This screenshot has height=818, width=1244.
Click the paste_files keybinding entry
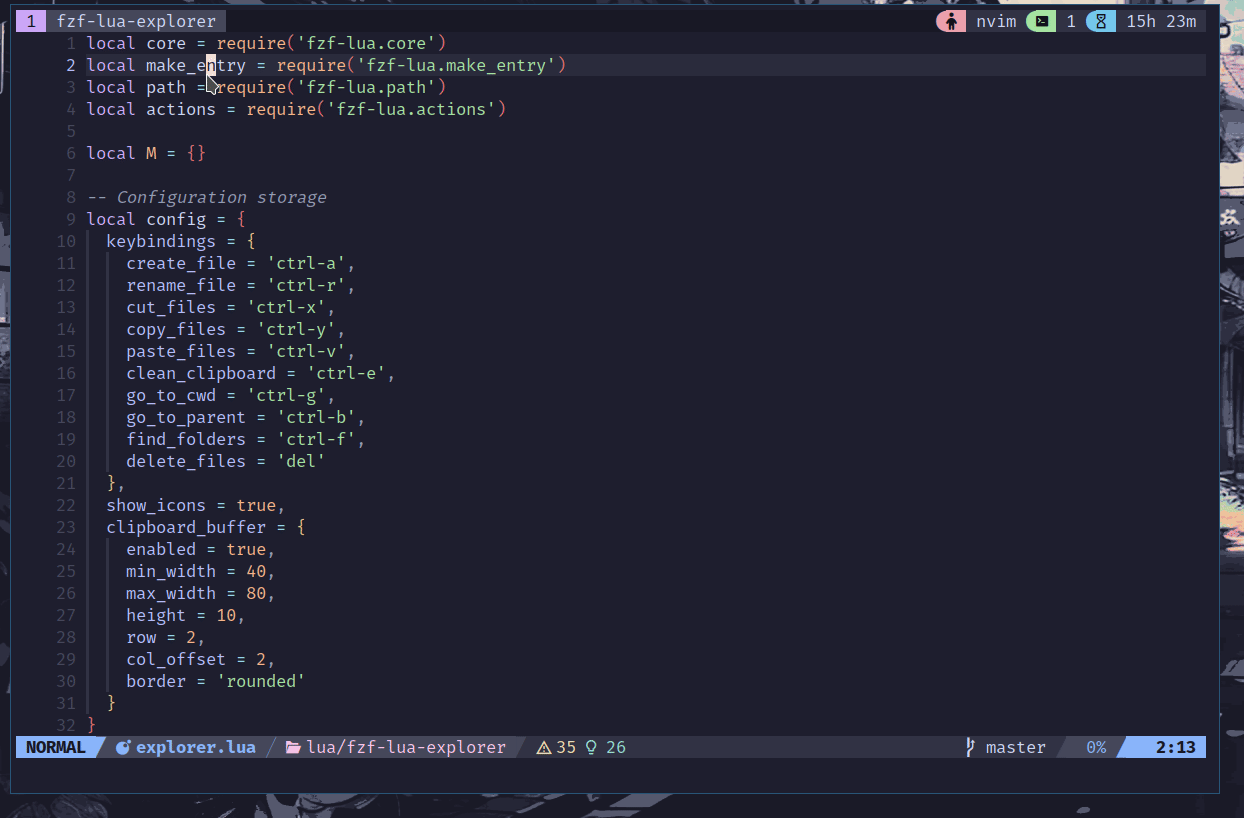pyautogui.click(x=241, y=351)
